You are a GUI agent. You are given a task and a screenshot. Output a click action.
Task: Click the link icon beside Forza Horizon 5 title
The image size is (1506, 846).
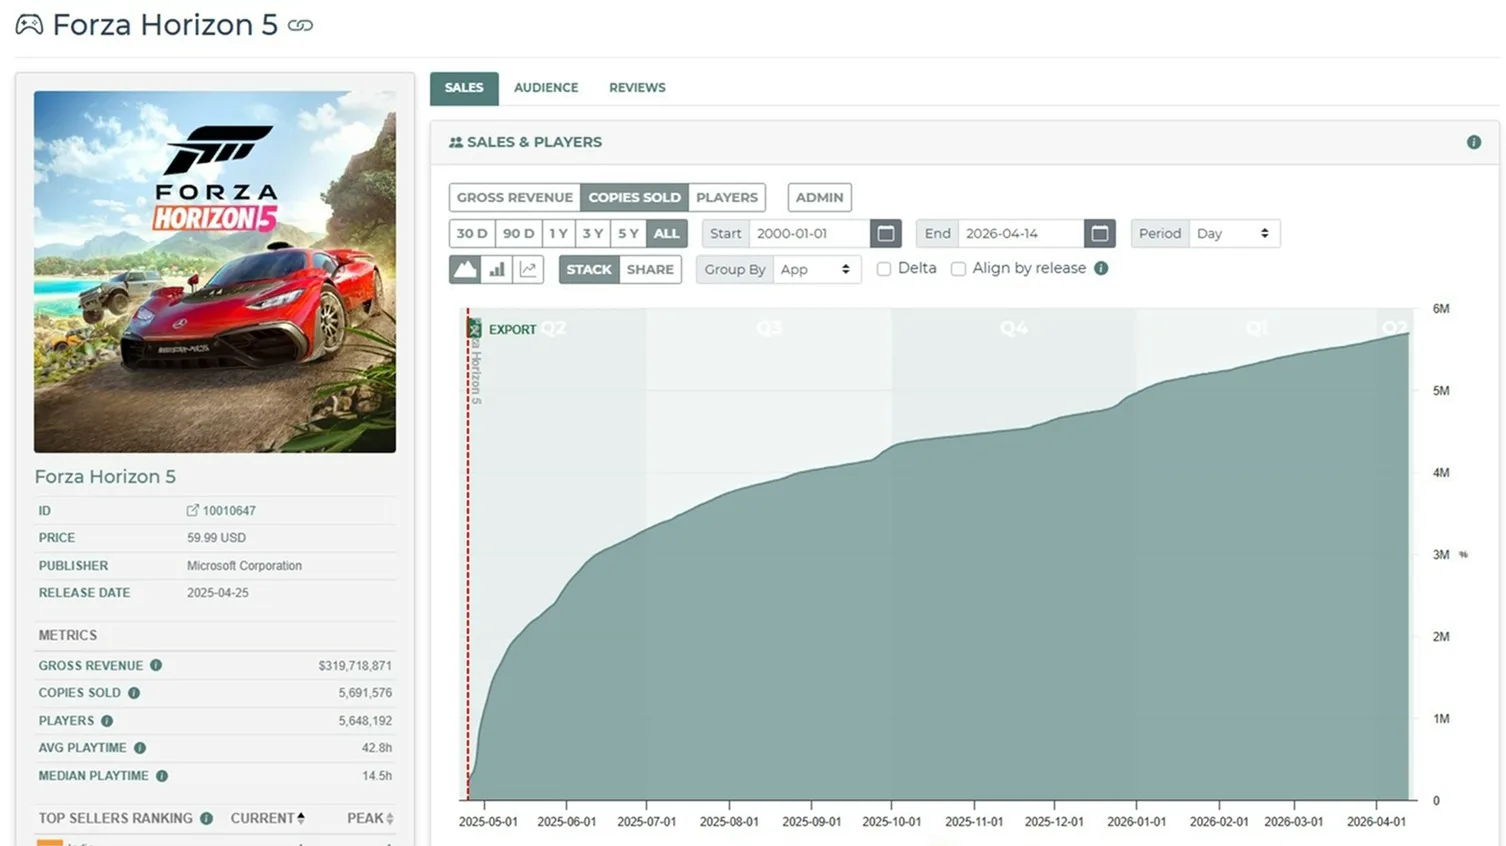300,26
